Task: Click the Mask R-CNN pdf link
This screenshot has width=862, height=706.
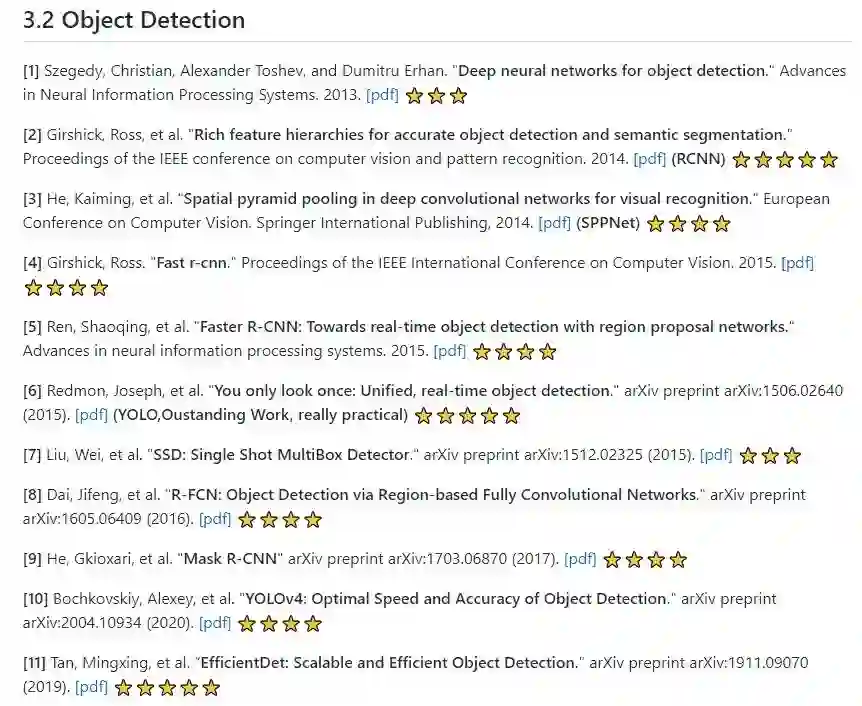Action: point(580,558)
